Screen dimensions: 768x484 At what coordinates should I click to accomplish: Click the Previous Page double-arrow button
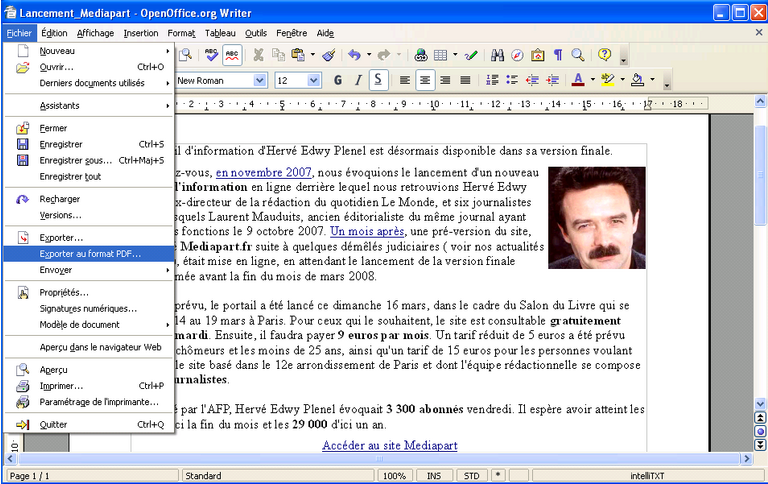760,418
